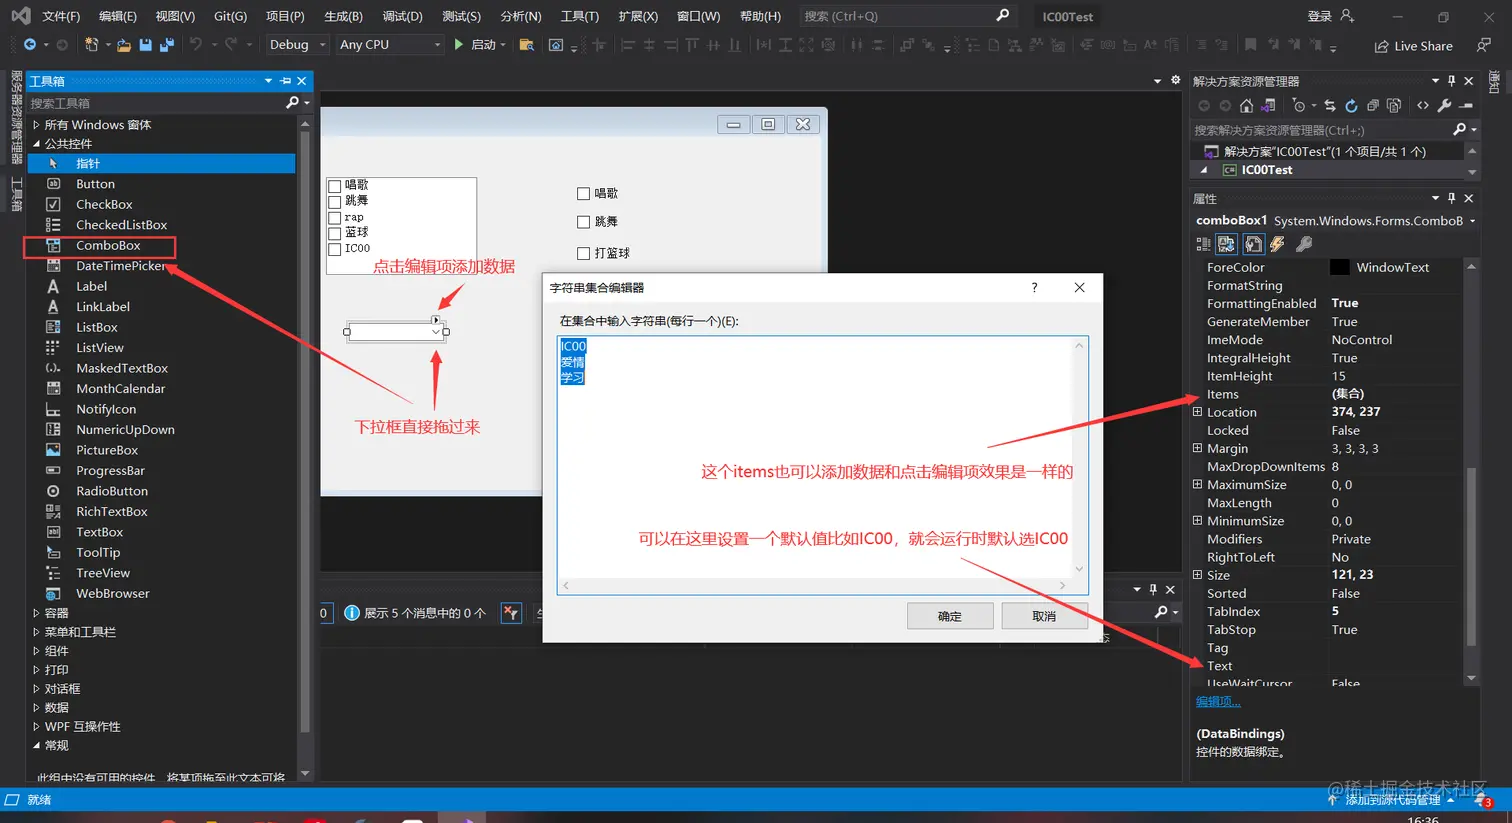Viewport: 1512px width, 823px height.
Task: Open the Git(G) menu
Action: (x=230, y=16)
